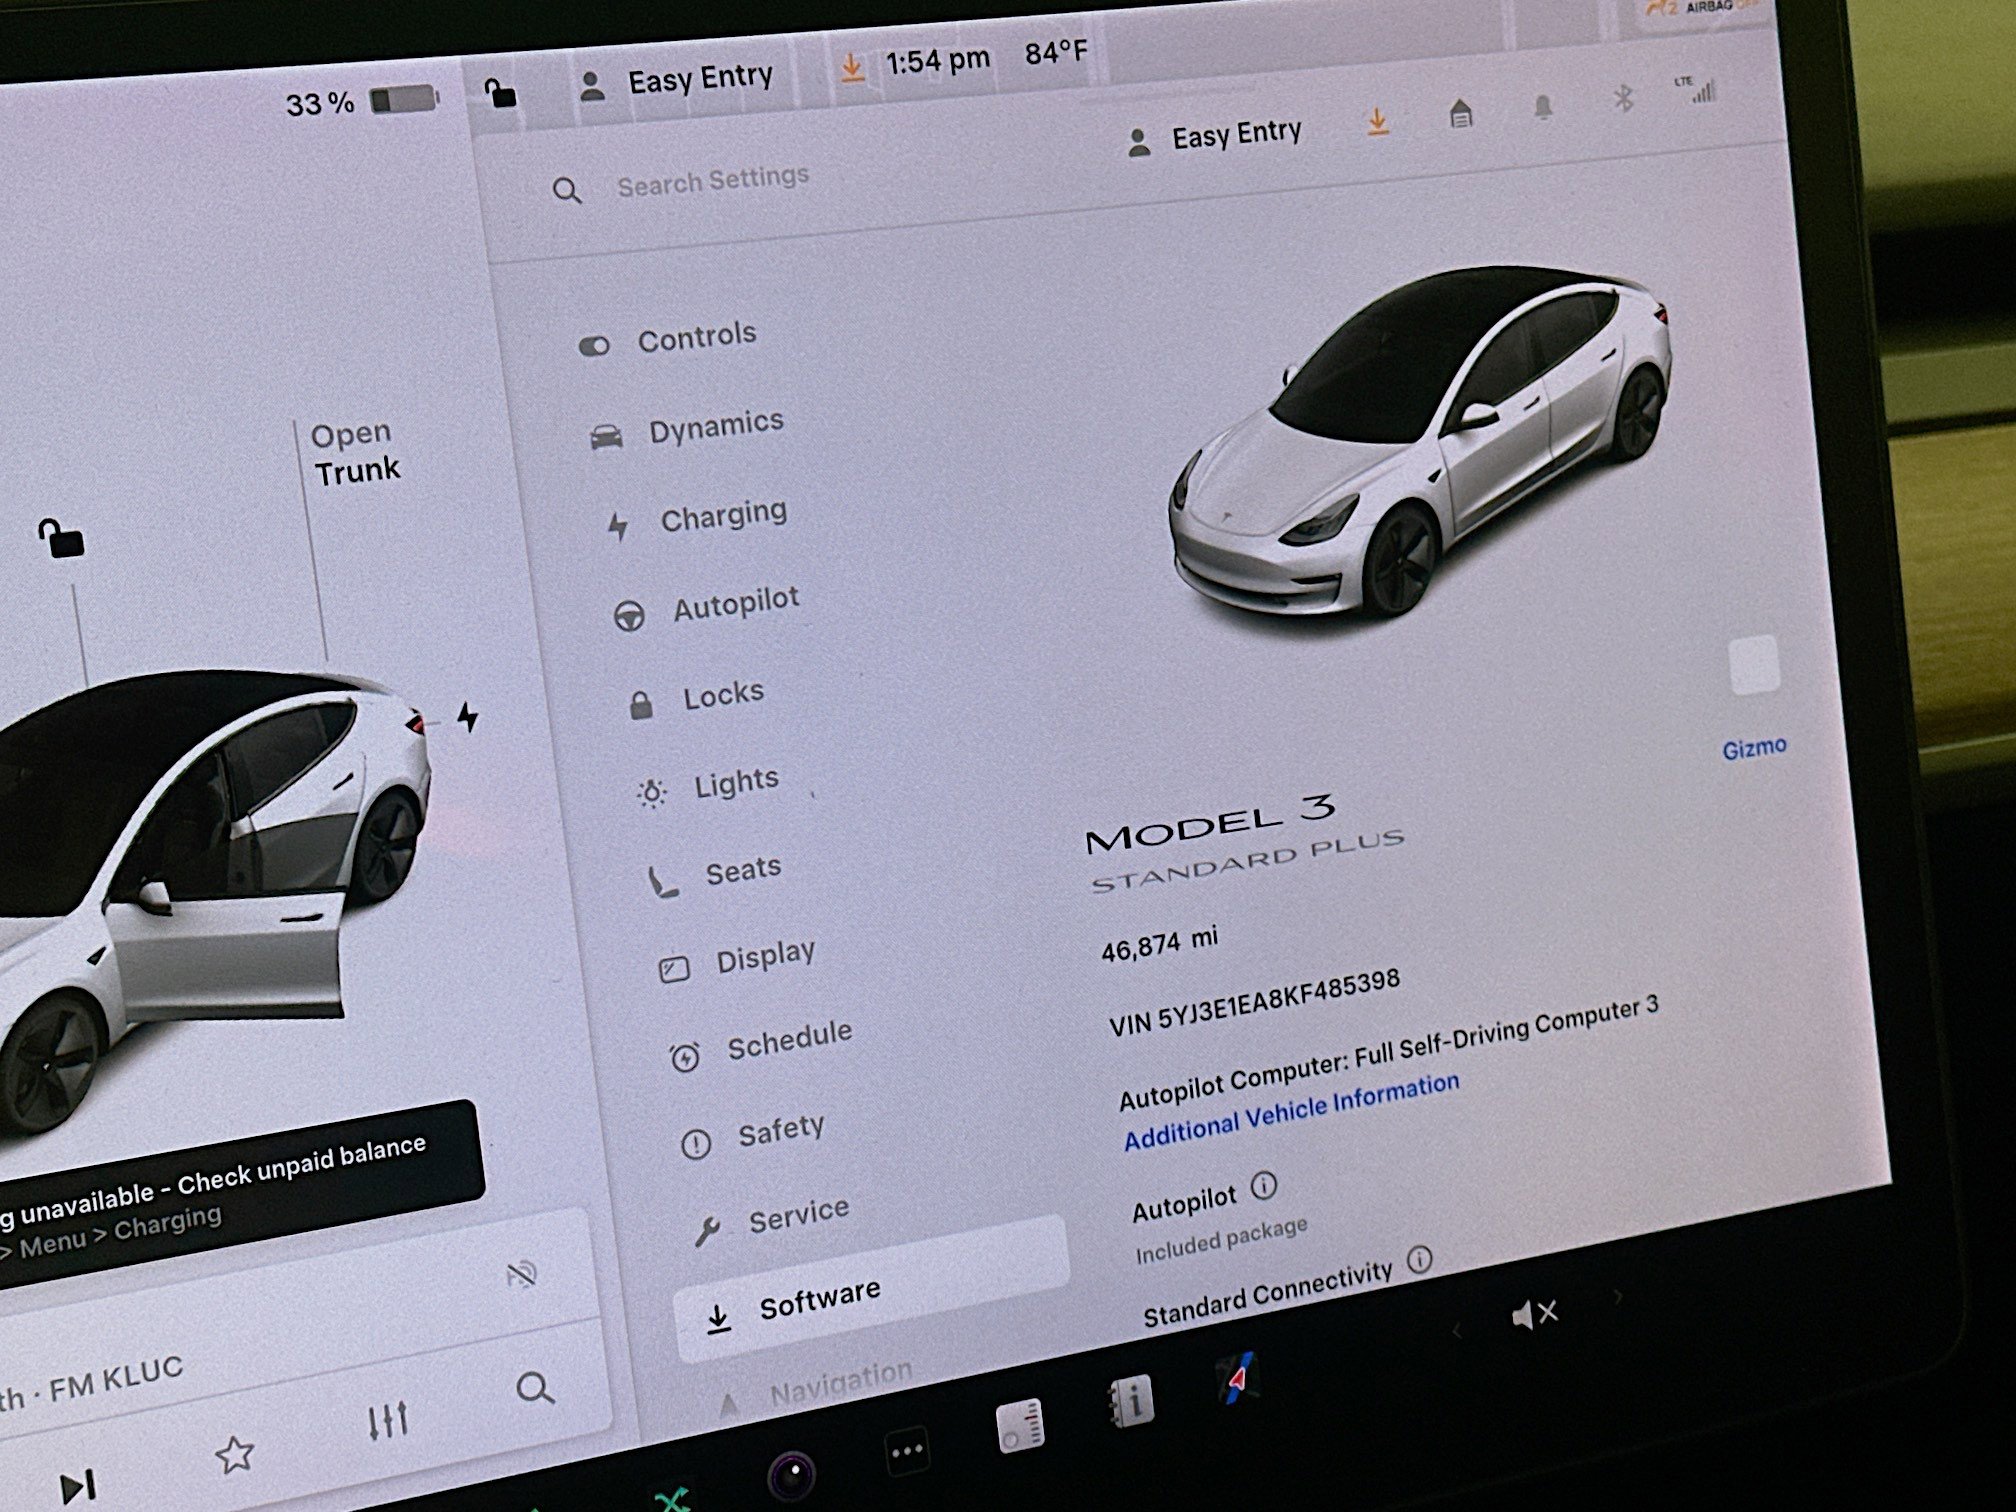
Task: Open the app launcher three-dots icon
Action: [907, 1449]
